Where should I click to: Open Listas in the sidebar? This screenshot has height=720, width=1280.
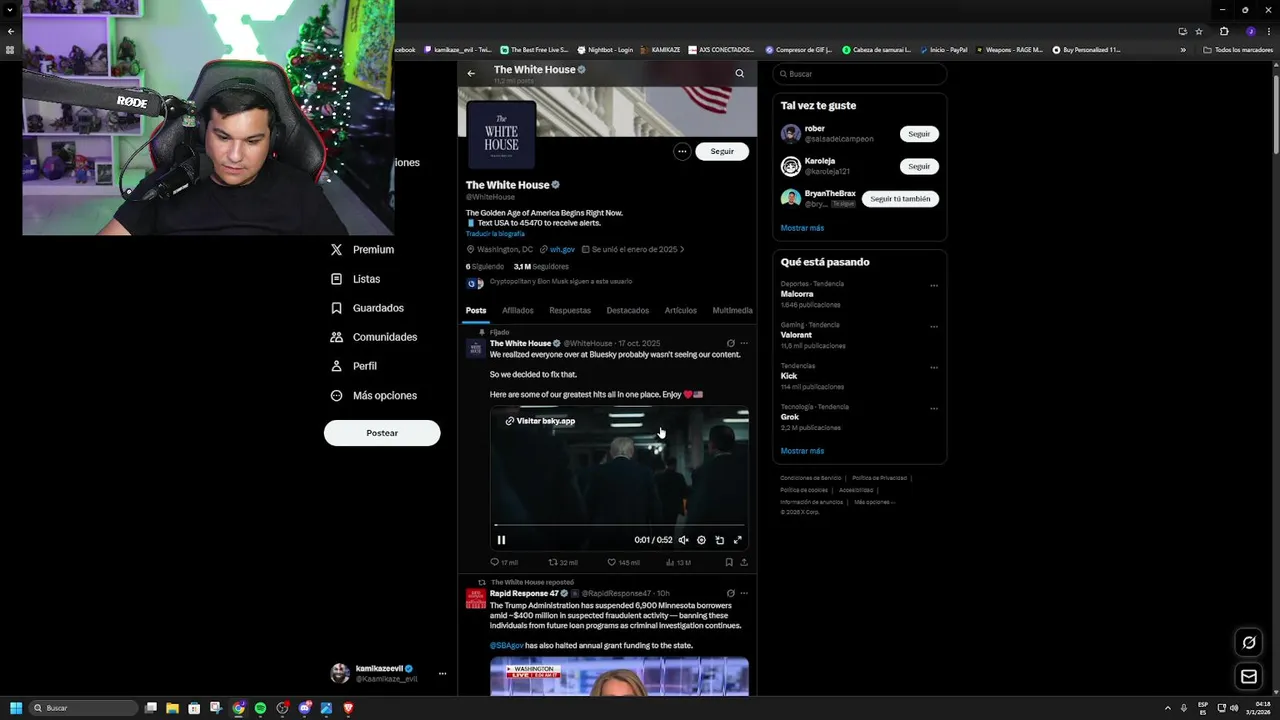click(356, 279)
